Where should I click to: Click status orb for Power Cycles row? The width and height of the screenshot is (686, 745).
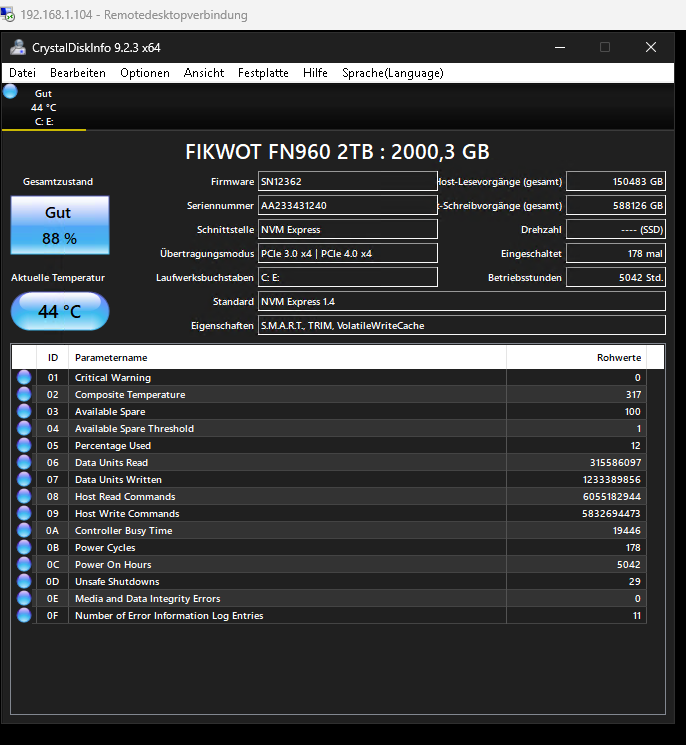click(24, 547)
